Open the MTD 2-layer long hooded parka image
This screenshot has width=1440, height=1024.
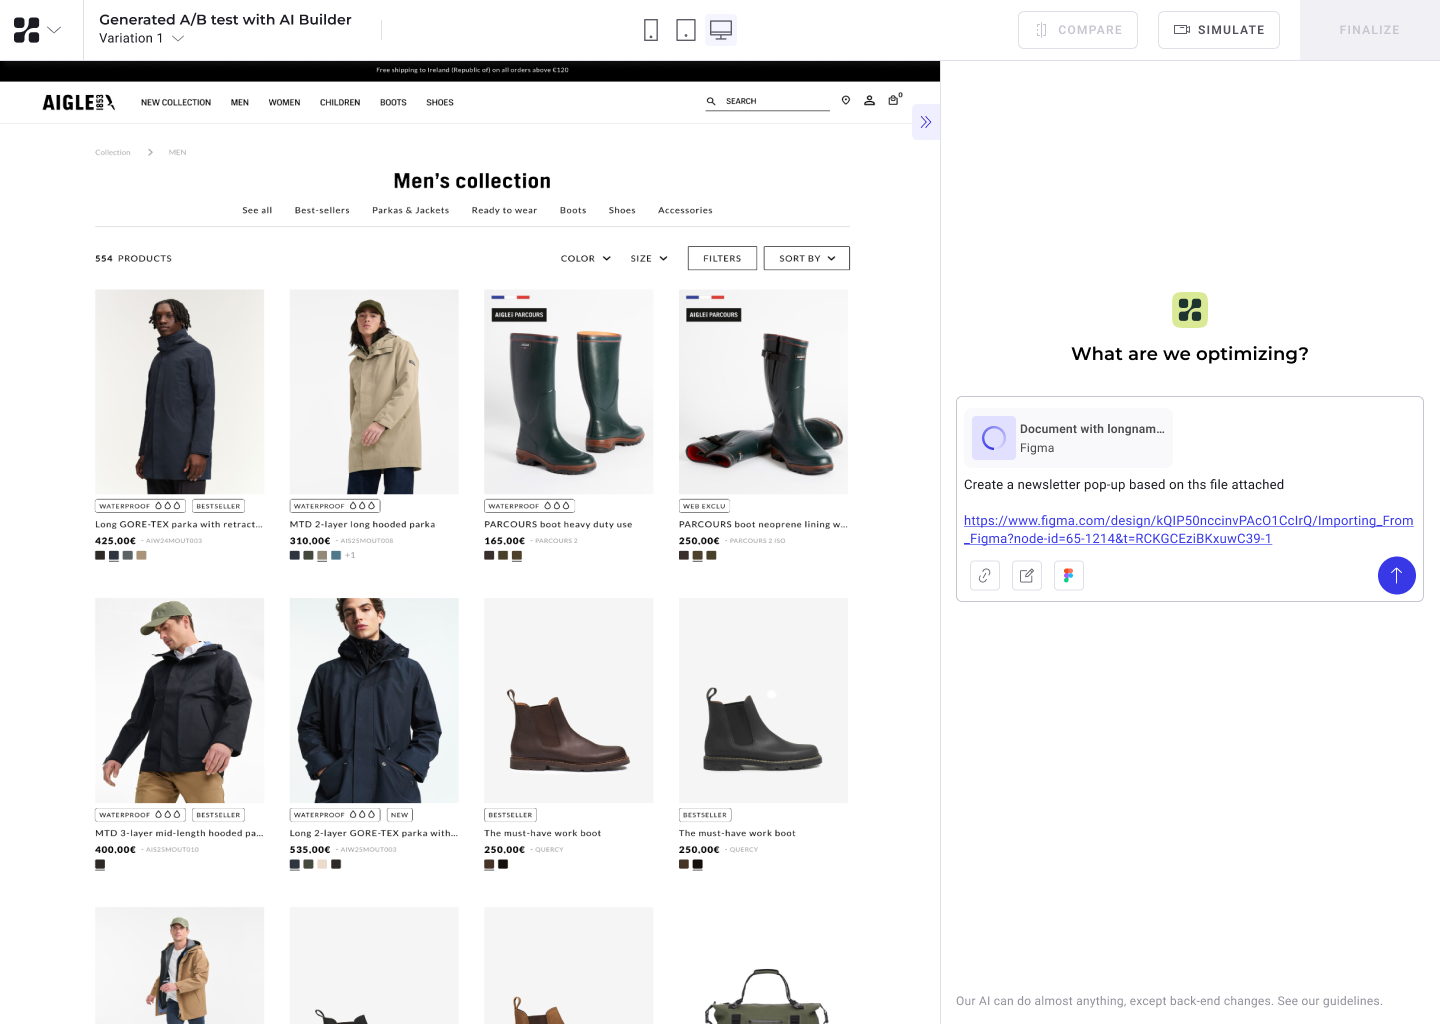[374, 392]
